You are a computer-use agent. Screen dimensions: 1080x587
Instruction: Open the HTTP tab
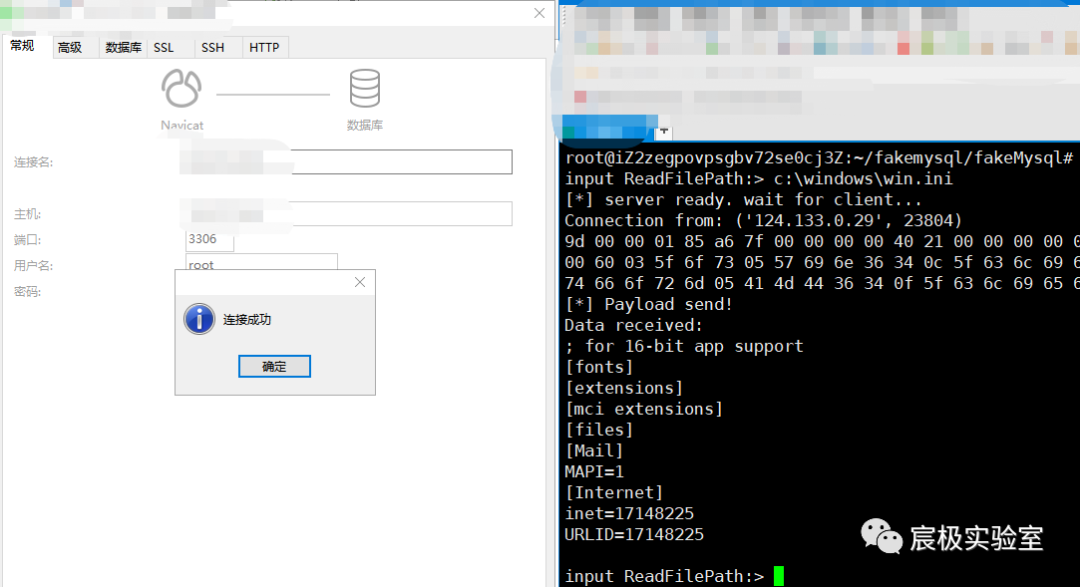(x=264, y=48)
